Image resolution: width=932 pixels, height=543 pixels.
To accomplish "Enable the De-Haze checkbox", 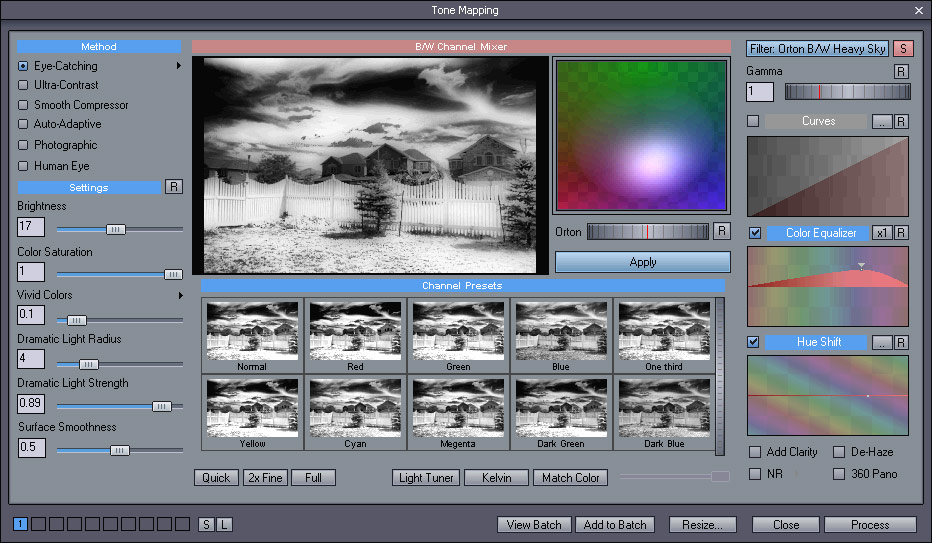I will (x=839, y=452).
